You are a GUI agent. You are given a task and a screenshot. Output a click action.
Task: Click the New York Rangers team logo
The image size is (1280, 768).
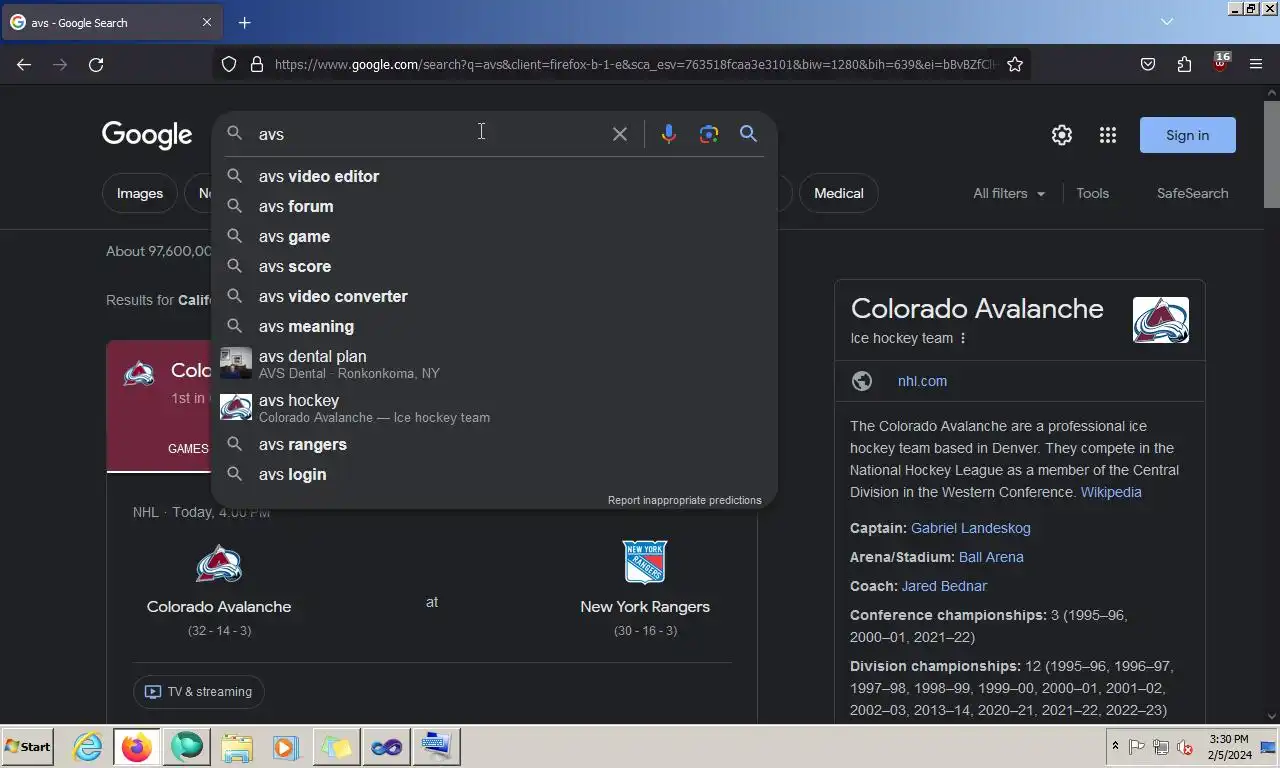pos(645,563)
